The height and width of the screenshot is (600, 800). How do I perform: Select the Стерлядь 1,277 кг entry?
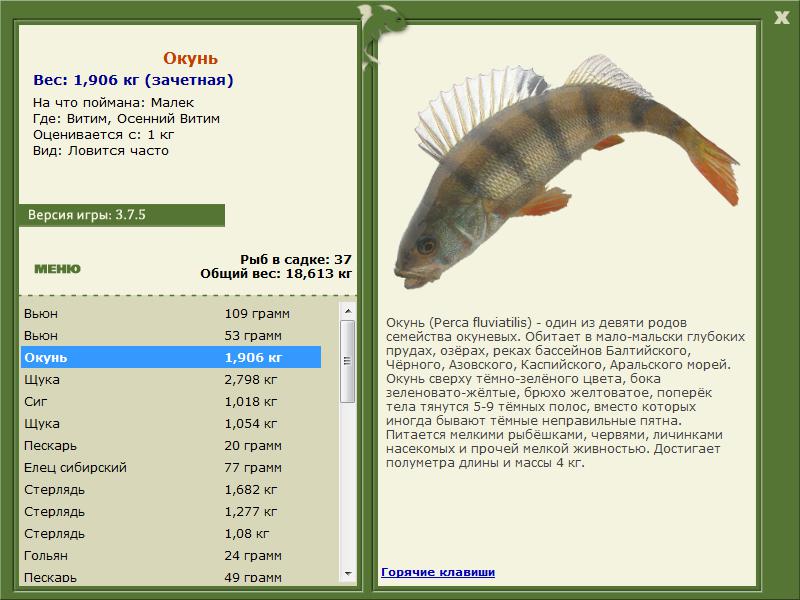(171, 511)
